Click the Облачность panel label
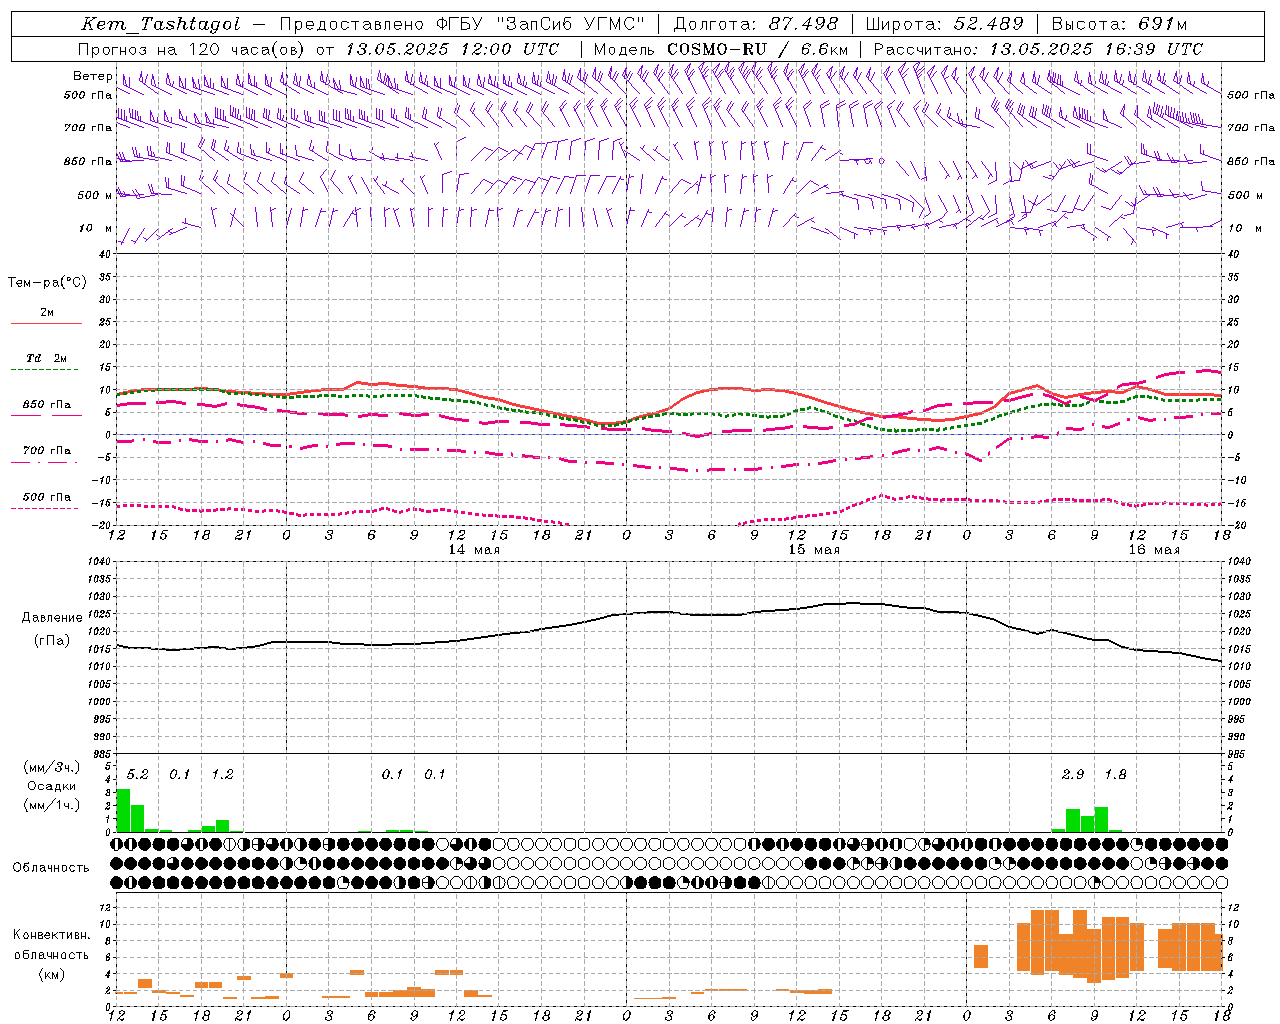Viewport: 1280px width, 1024px height. (x=51, y=868)
